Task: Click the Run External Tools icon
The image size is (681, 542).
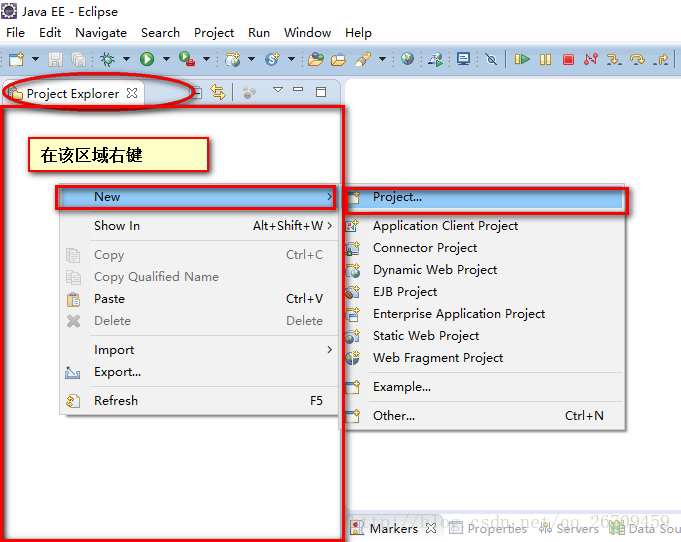Action: pos(187,59)
